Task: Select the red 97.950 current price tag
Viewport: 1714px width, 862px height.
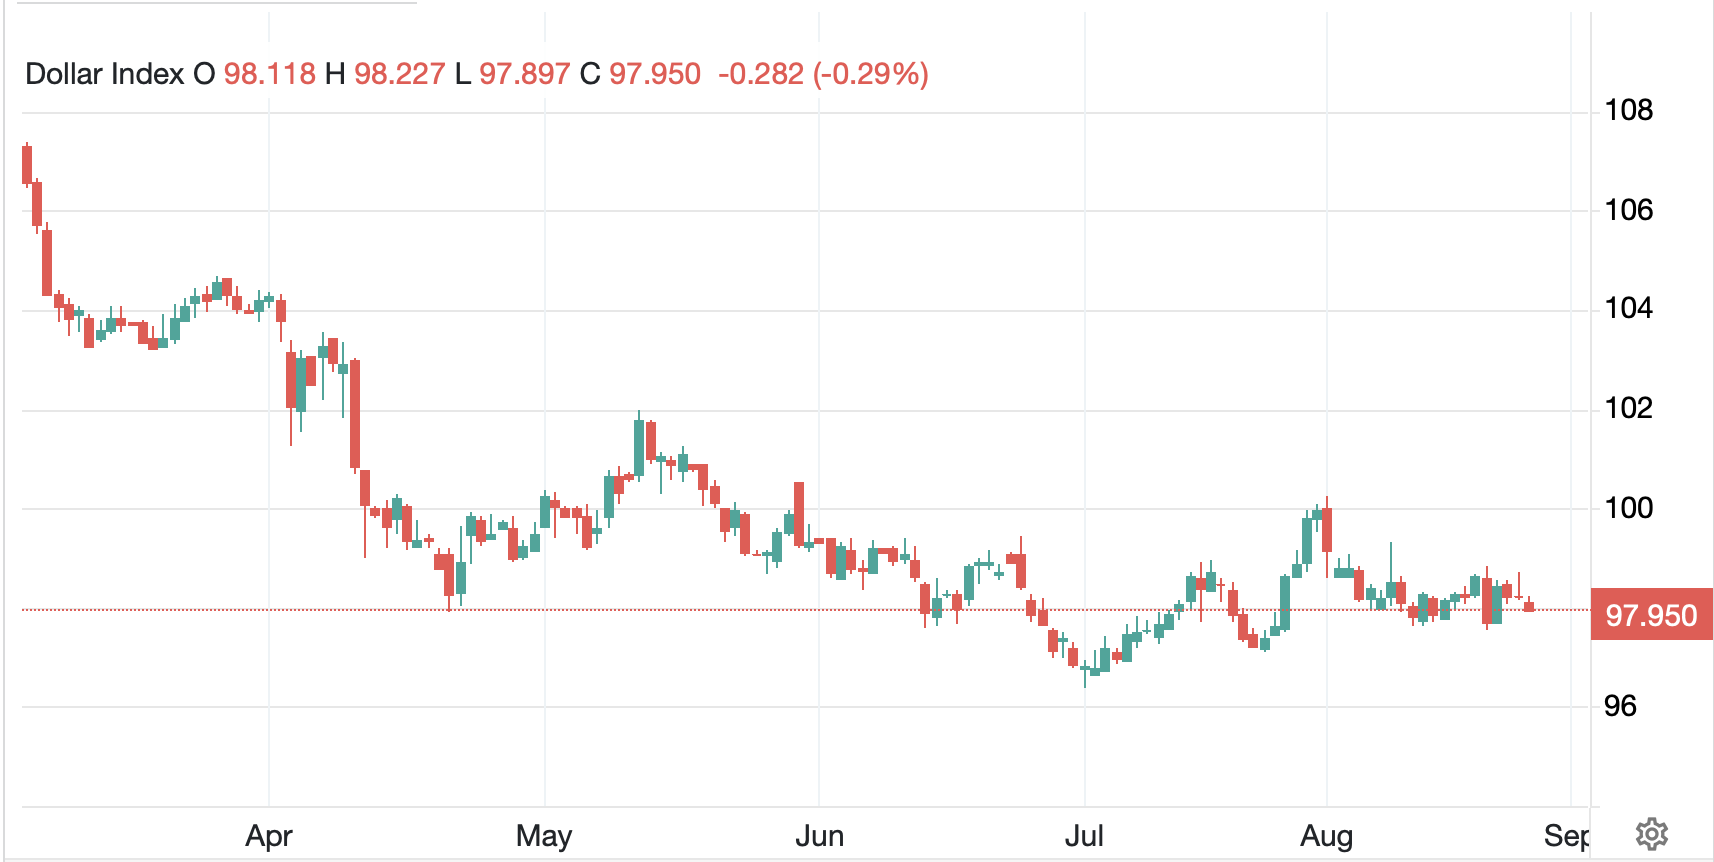Action: [1651, 615]
